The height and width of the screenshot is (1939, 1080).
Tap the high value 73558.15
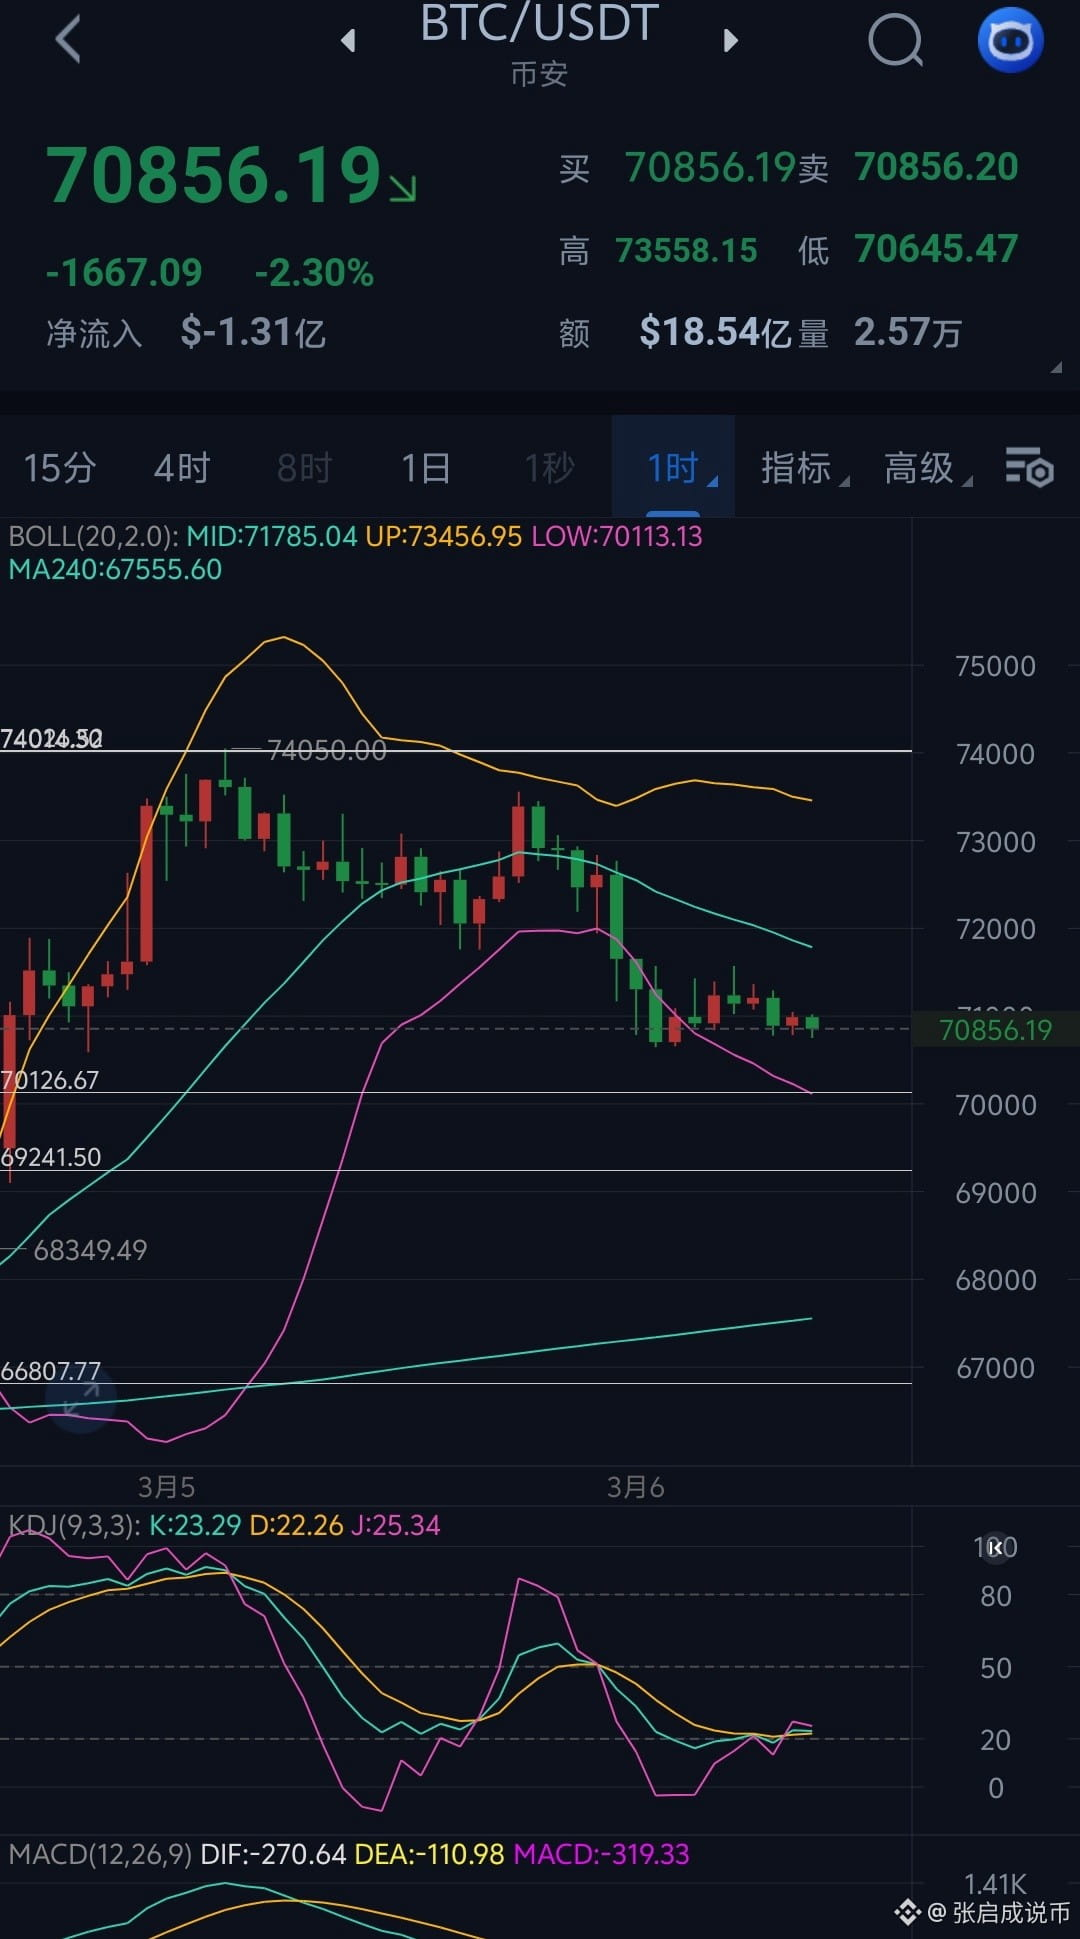click(x=686, y=250)
